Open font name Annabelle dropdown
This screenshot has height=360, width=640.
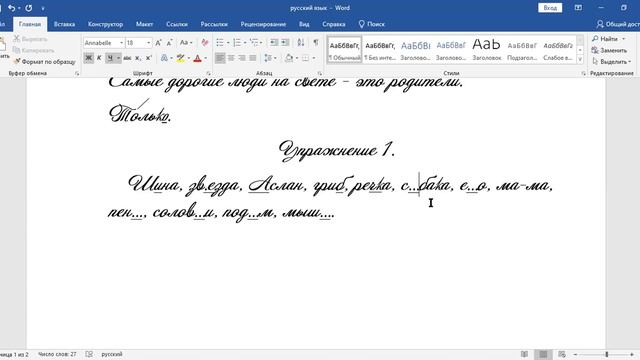(121, 43)
